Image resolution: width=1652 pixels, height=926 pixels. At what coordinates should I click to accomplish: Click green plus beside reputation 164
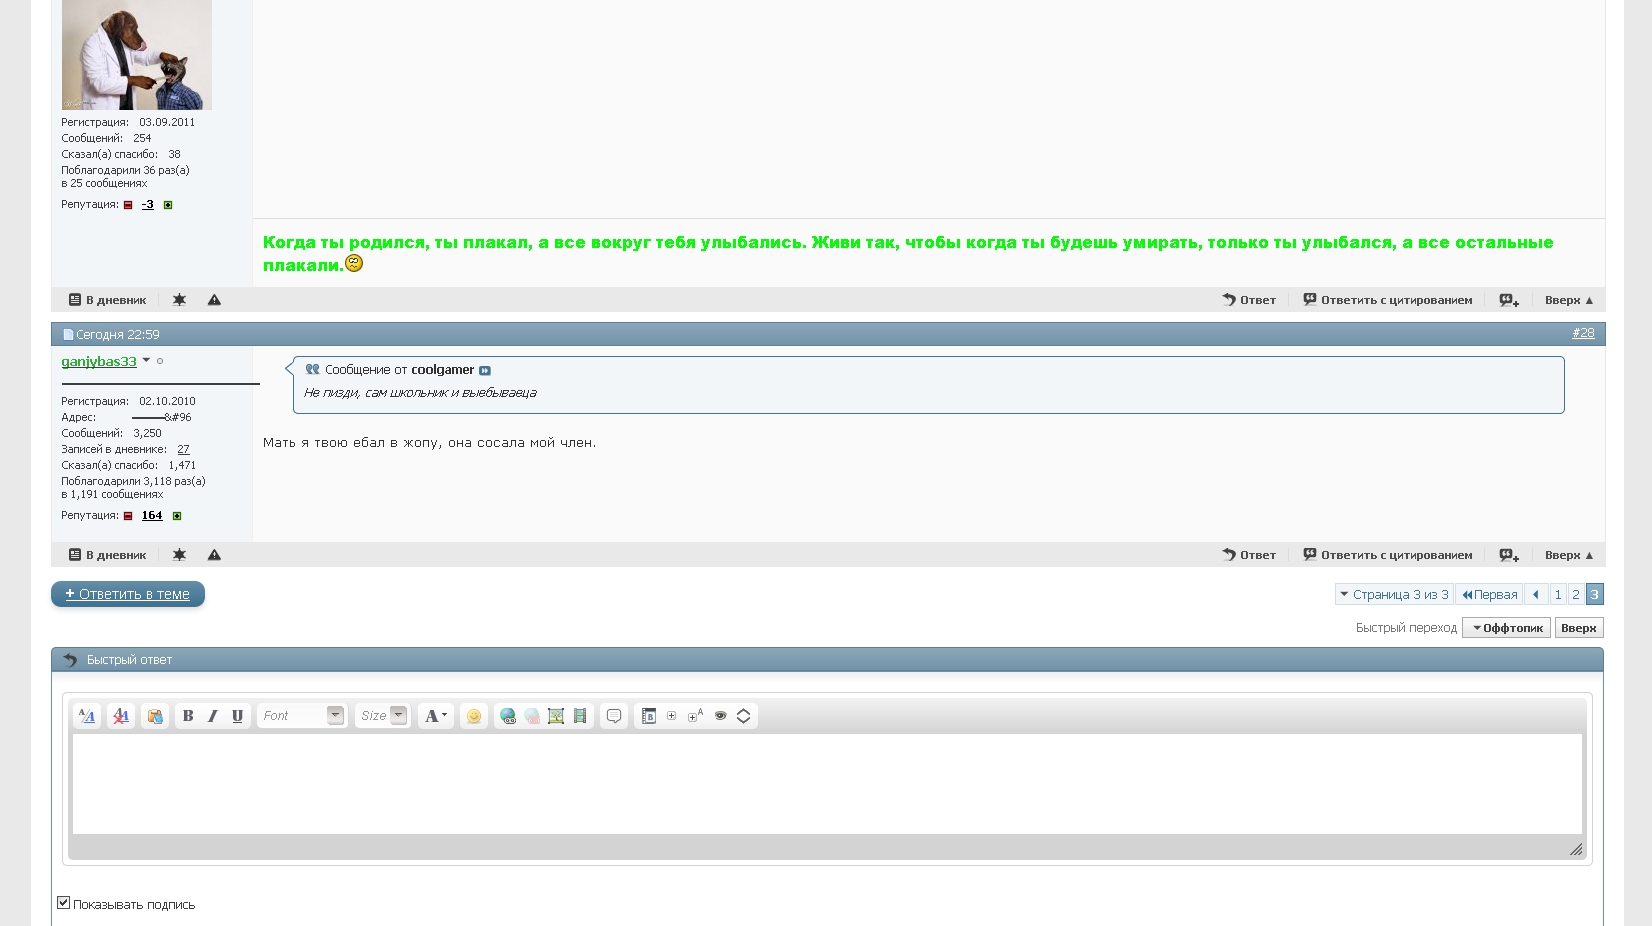tap(177, 516)
